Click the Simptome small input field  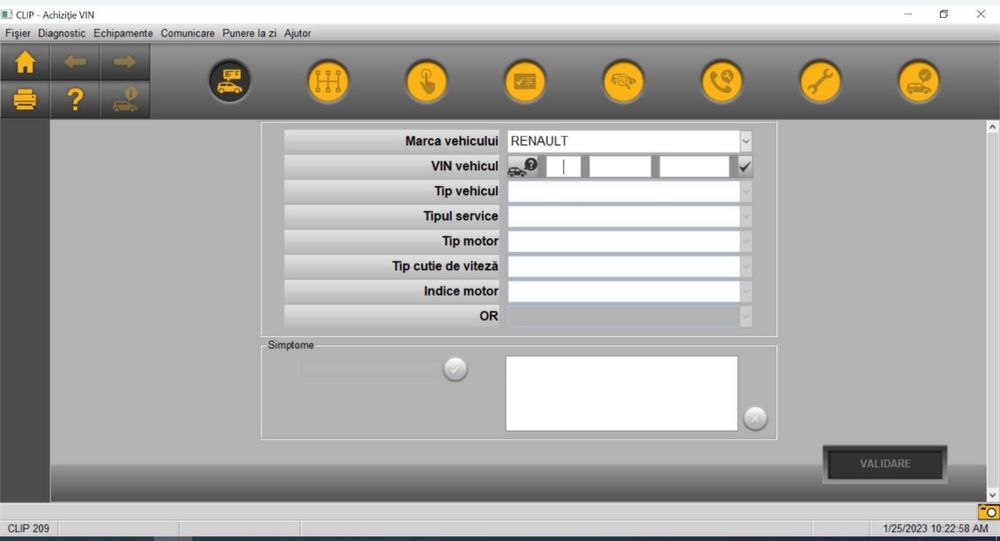coord(370,369)
